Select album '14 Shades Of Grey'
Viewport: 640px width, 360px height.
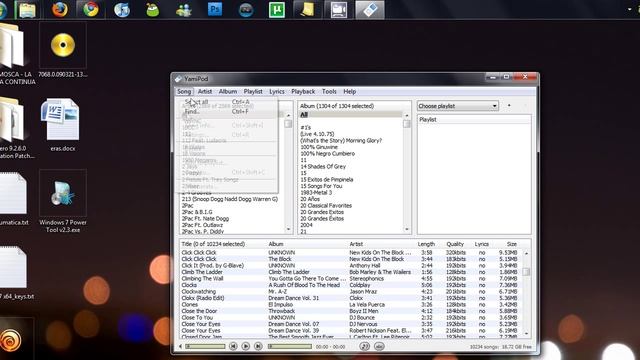[x=323, y=167]
